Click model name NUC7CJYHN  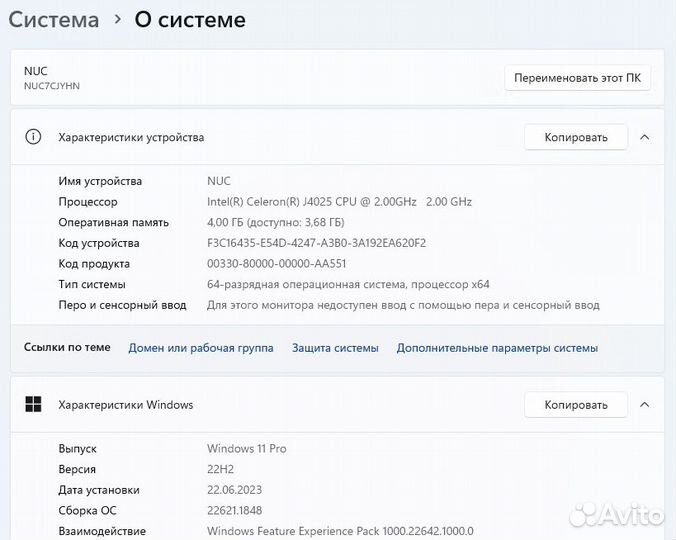pyautogui.click(x=52, y=86)
